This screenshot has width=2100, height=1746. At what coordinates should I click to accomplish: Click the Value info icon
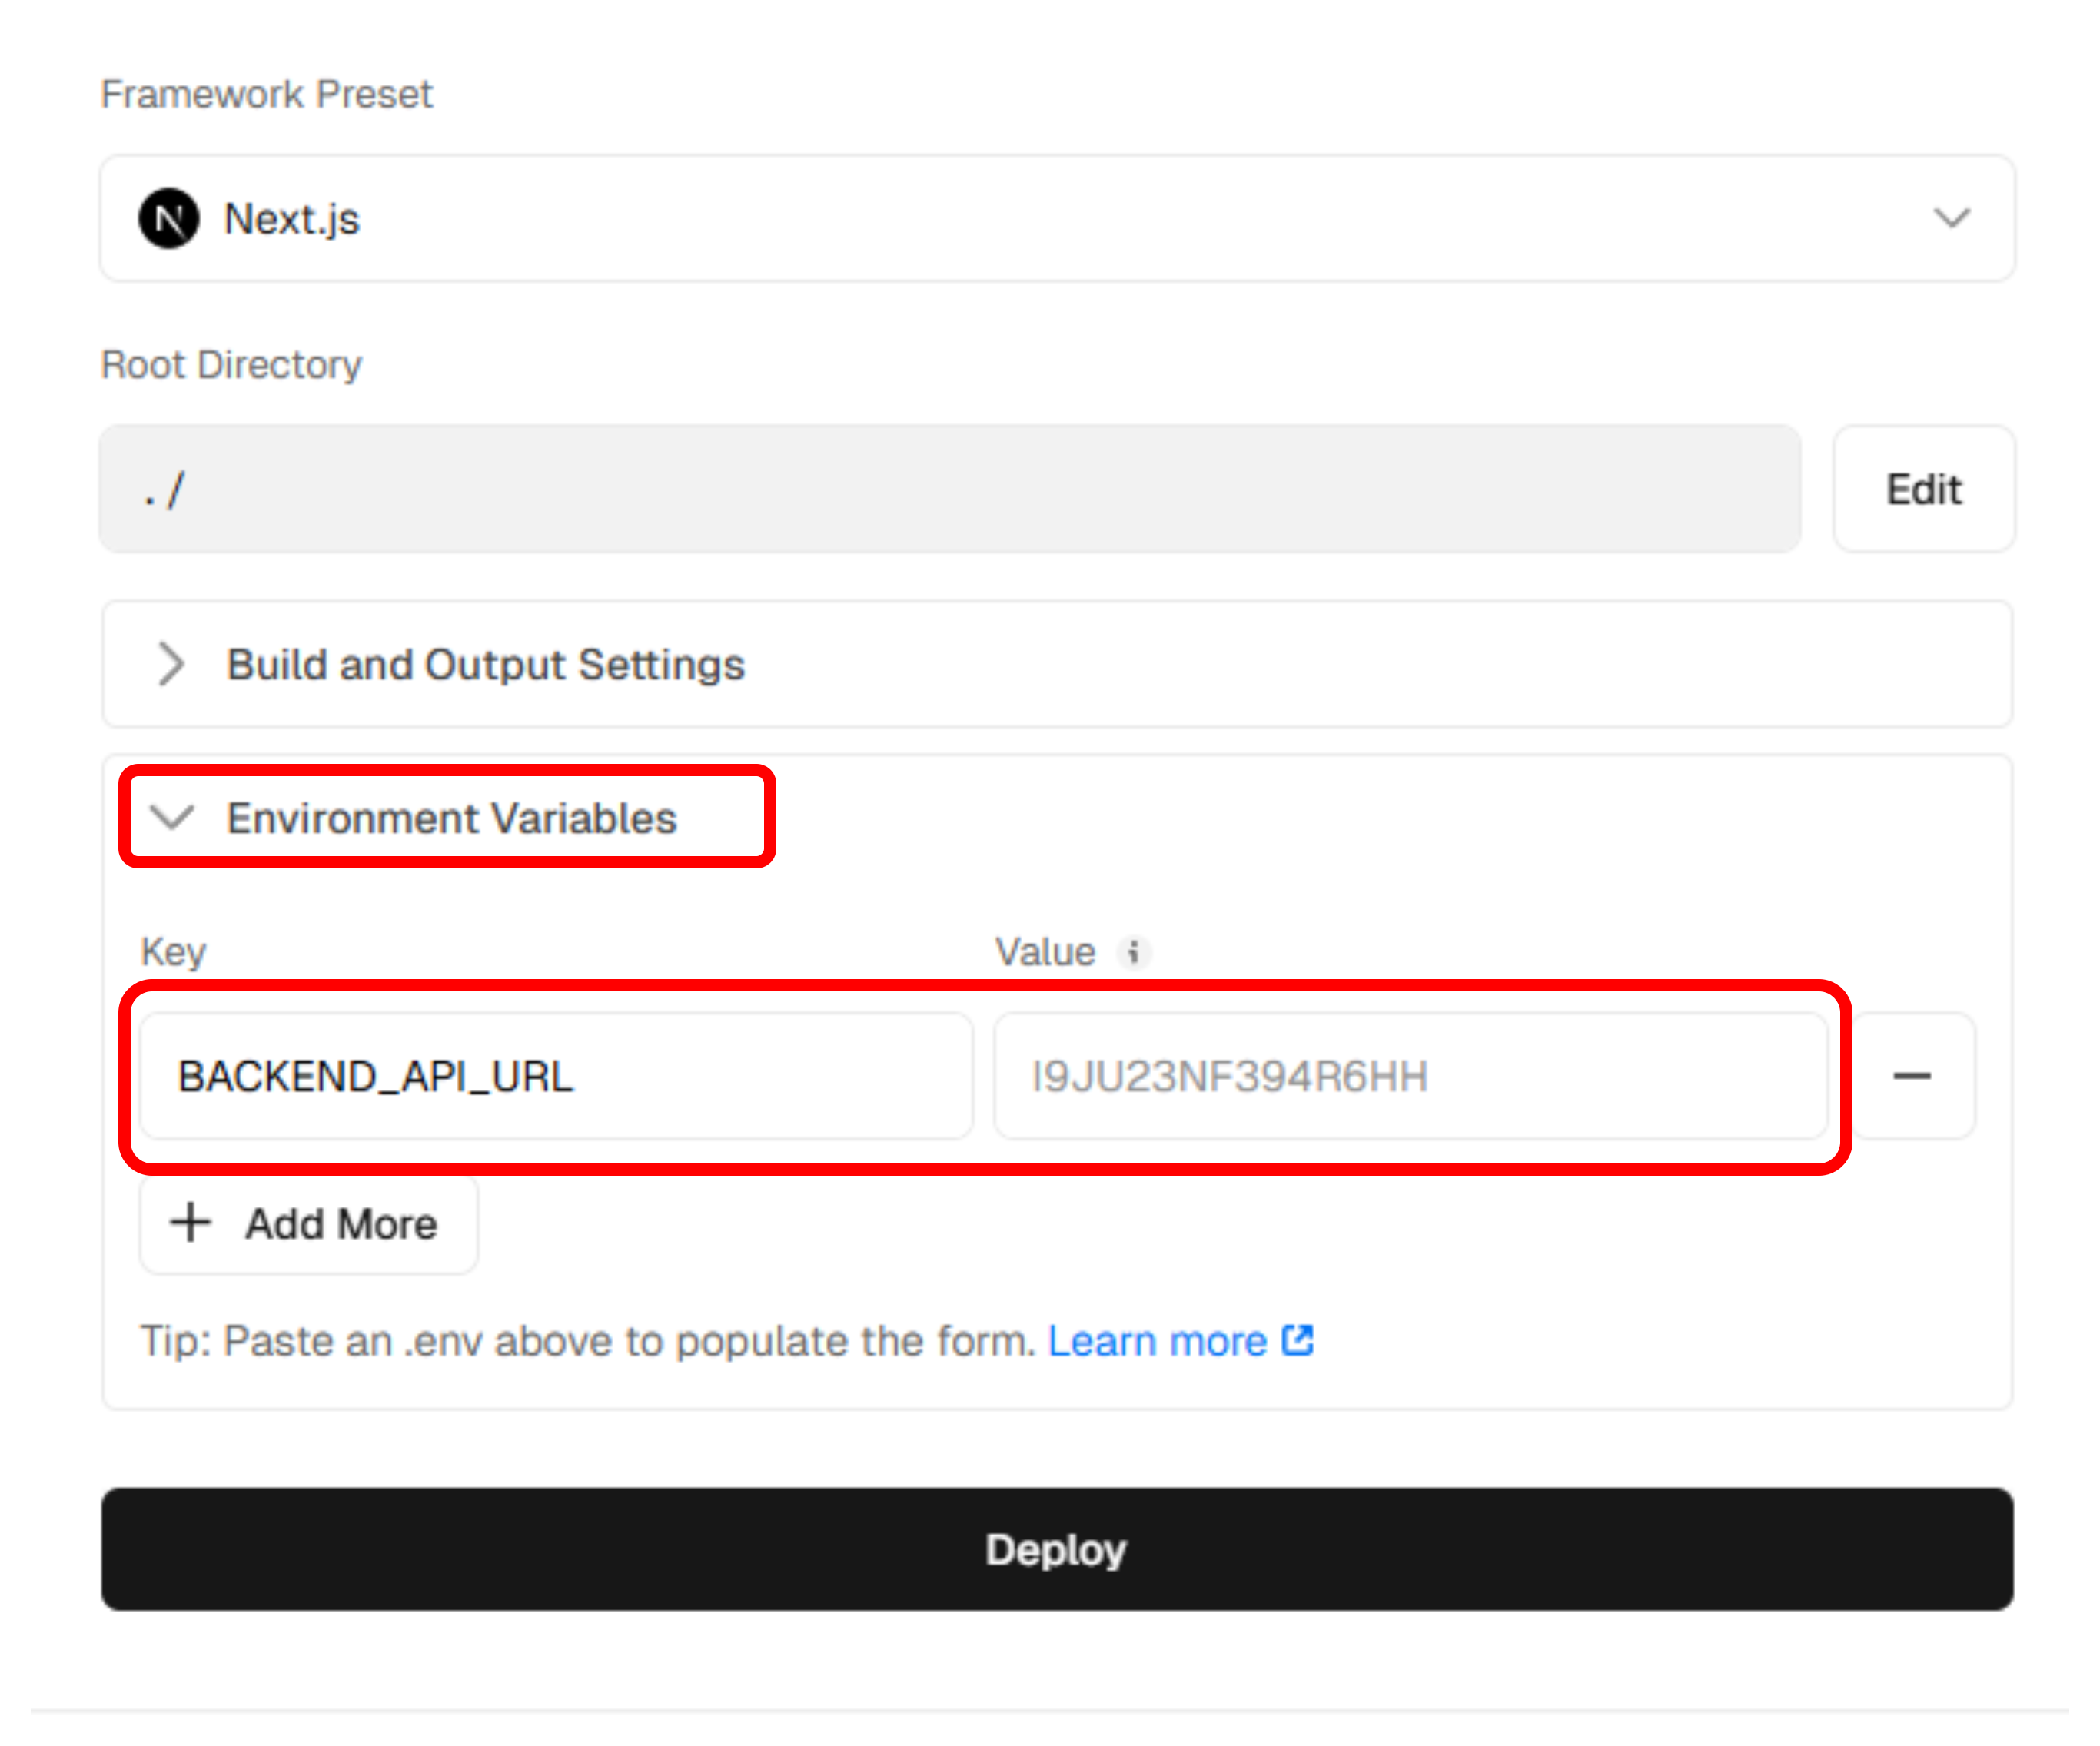1133,951
